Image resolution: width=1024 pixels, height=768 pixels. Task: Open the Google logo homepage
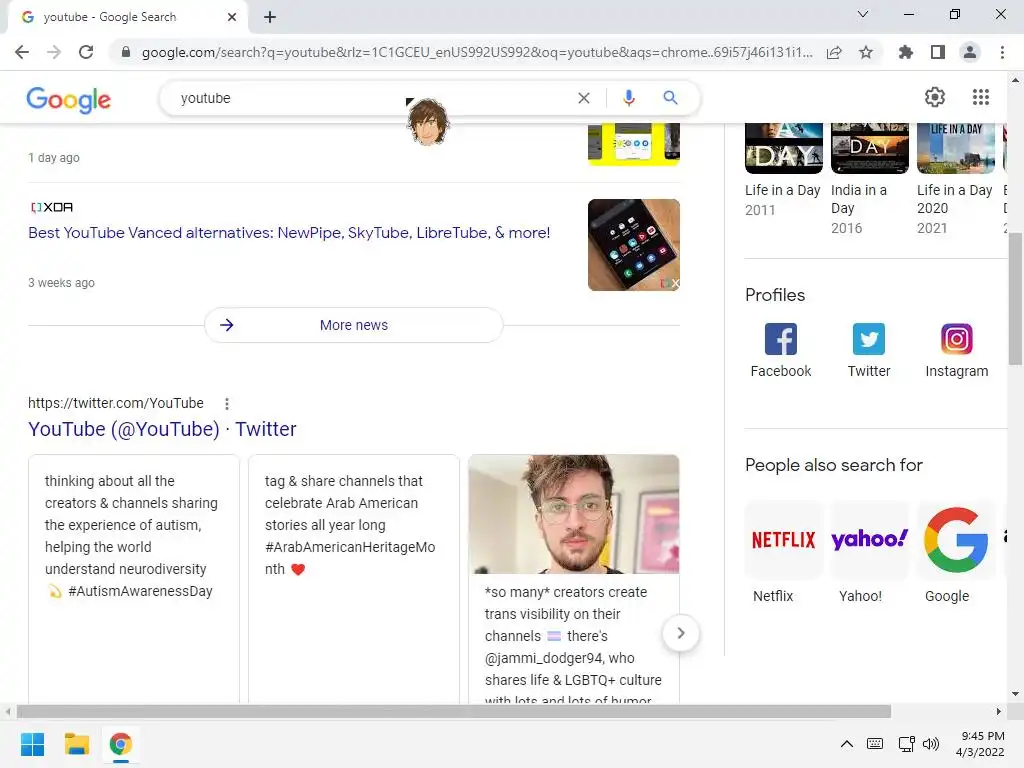(69, 100)
